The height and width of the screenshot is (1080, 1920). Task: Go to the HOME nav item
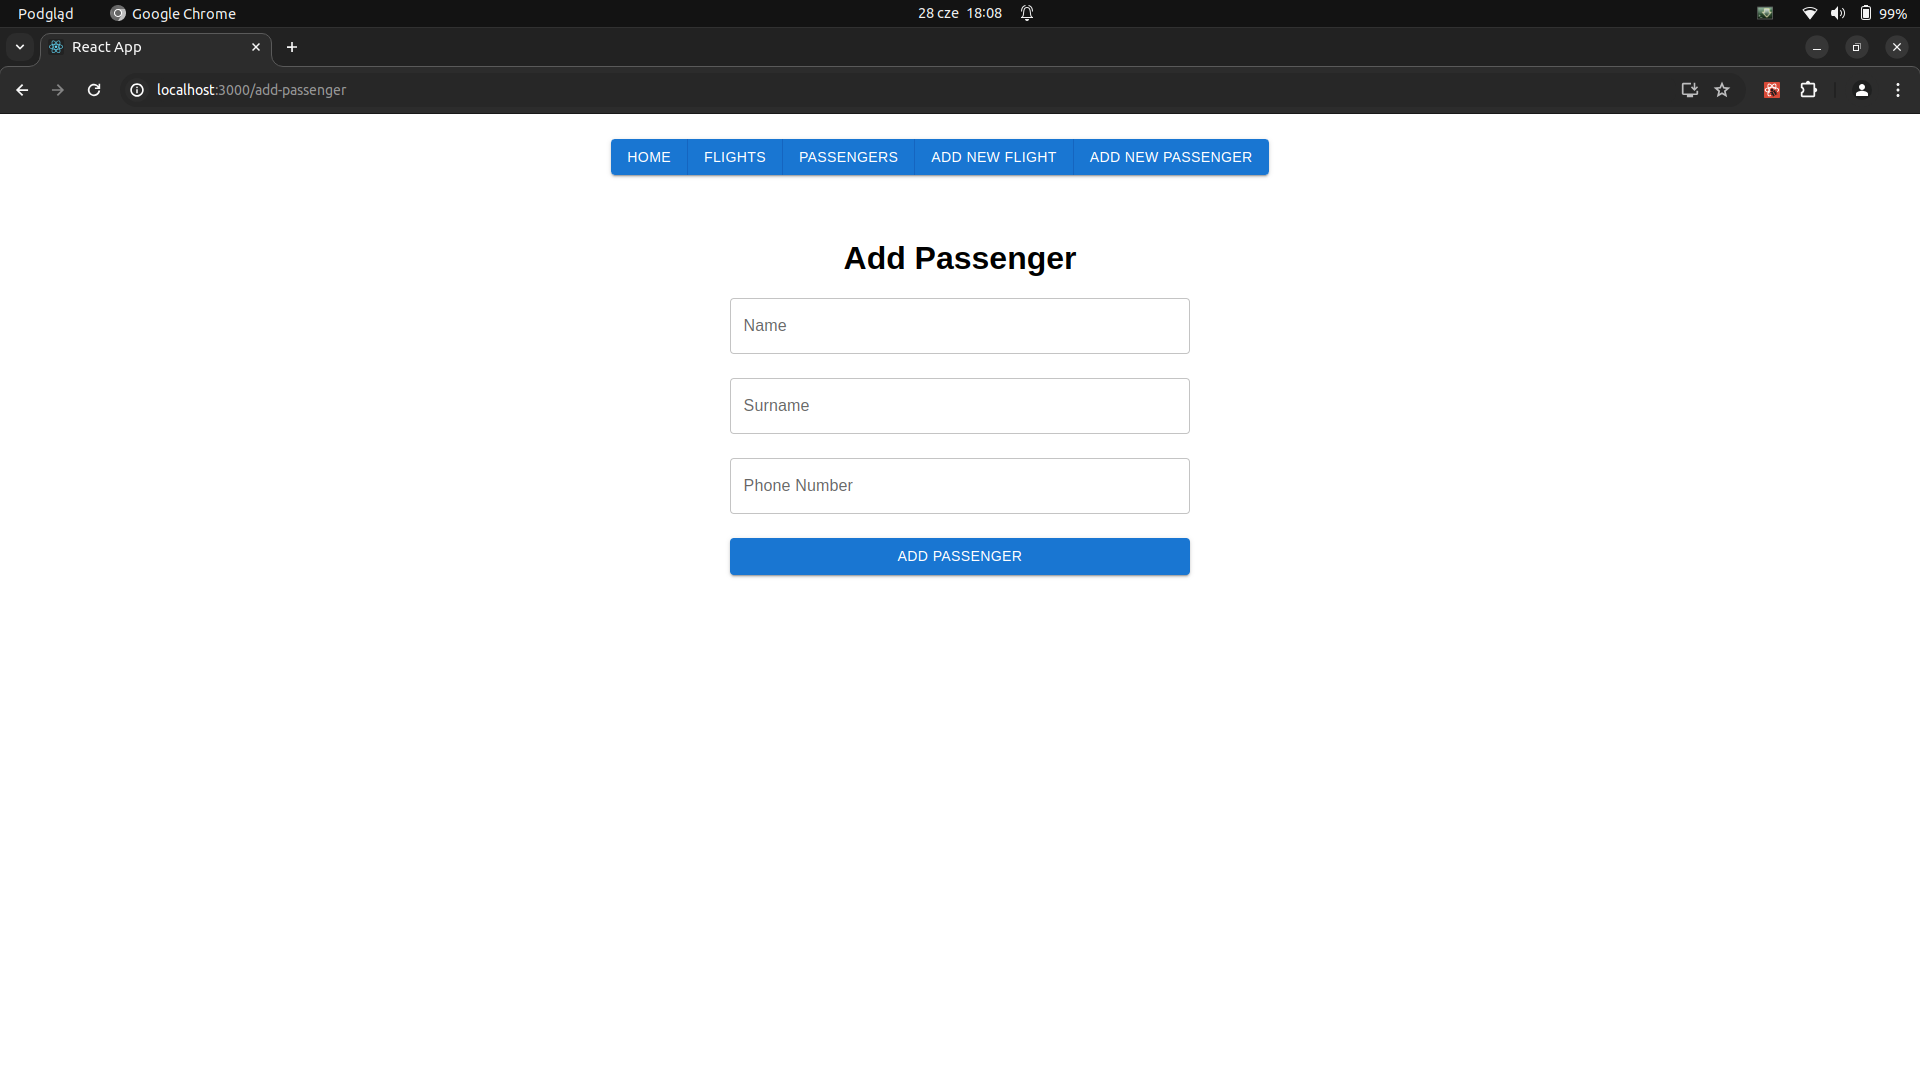(649, 157)
